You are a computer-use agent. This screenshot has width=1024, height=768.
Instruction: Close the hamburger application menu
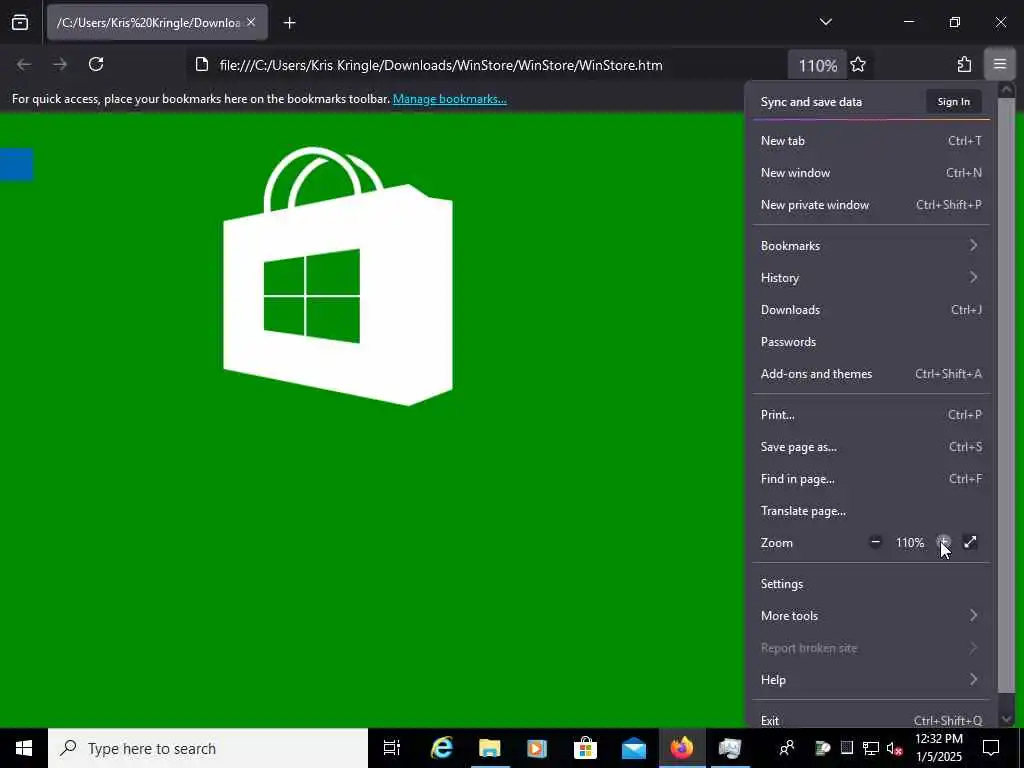1000,65
